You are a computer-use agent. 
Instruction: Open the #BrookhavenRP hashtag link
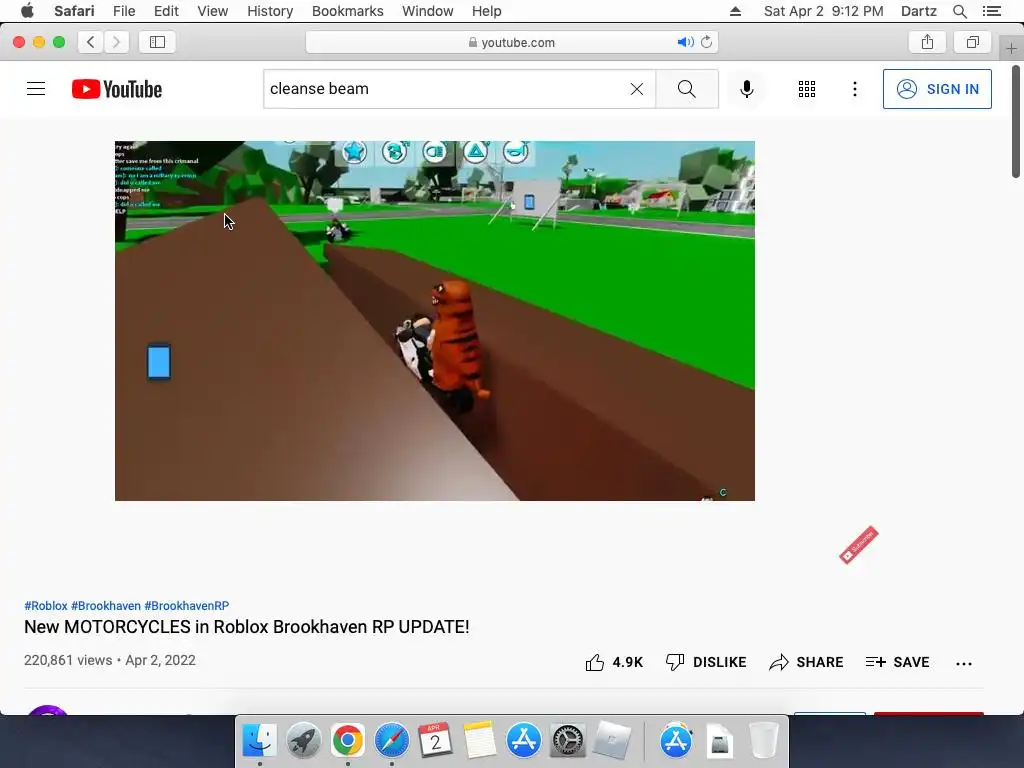pos(187,605)
